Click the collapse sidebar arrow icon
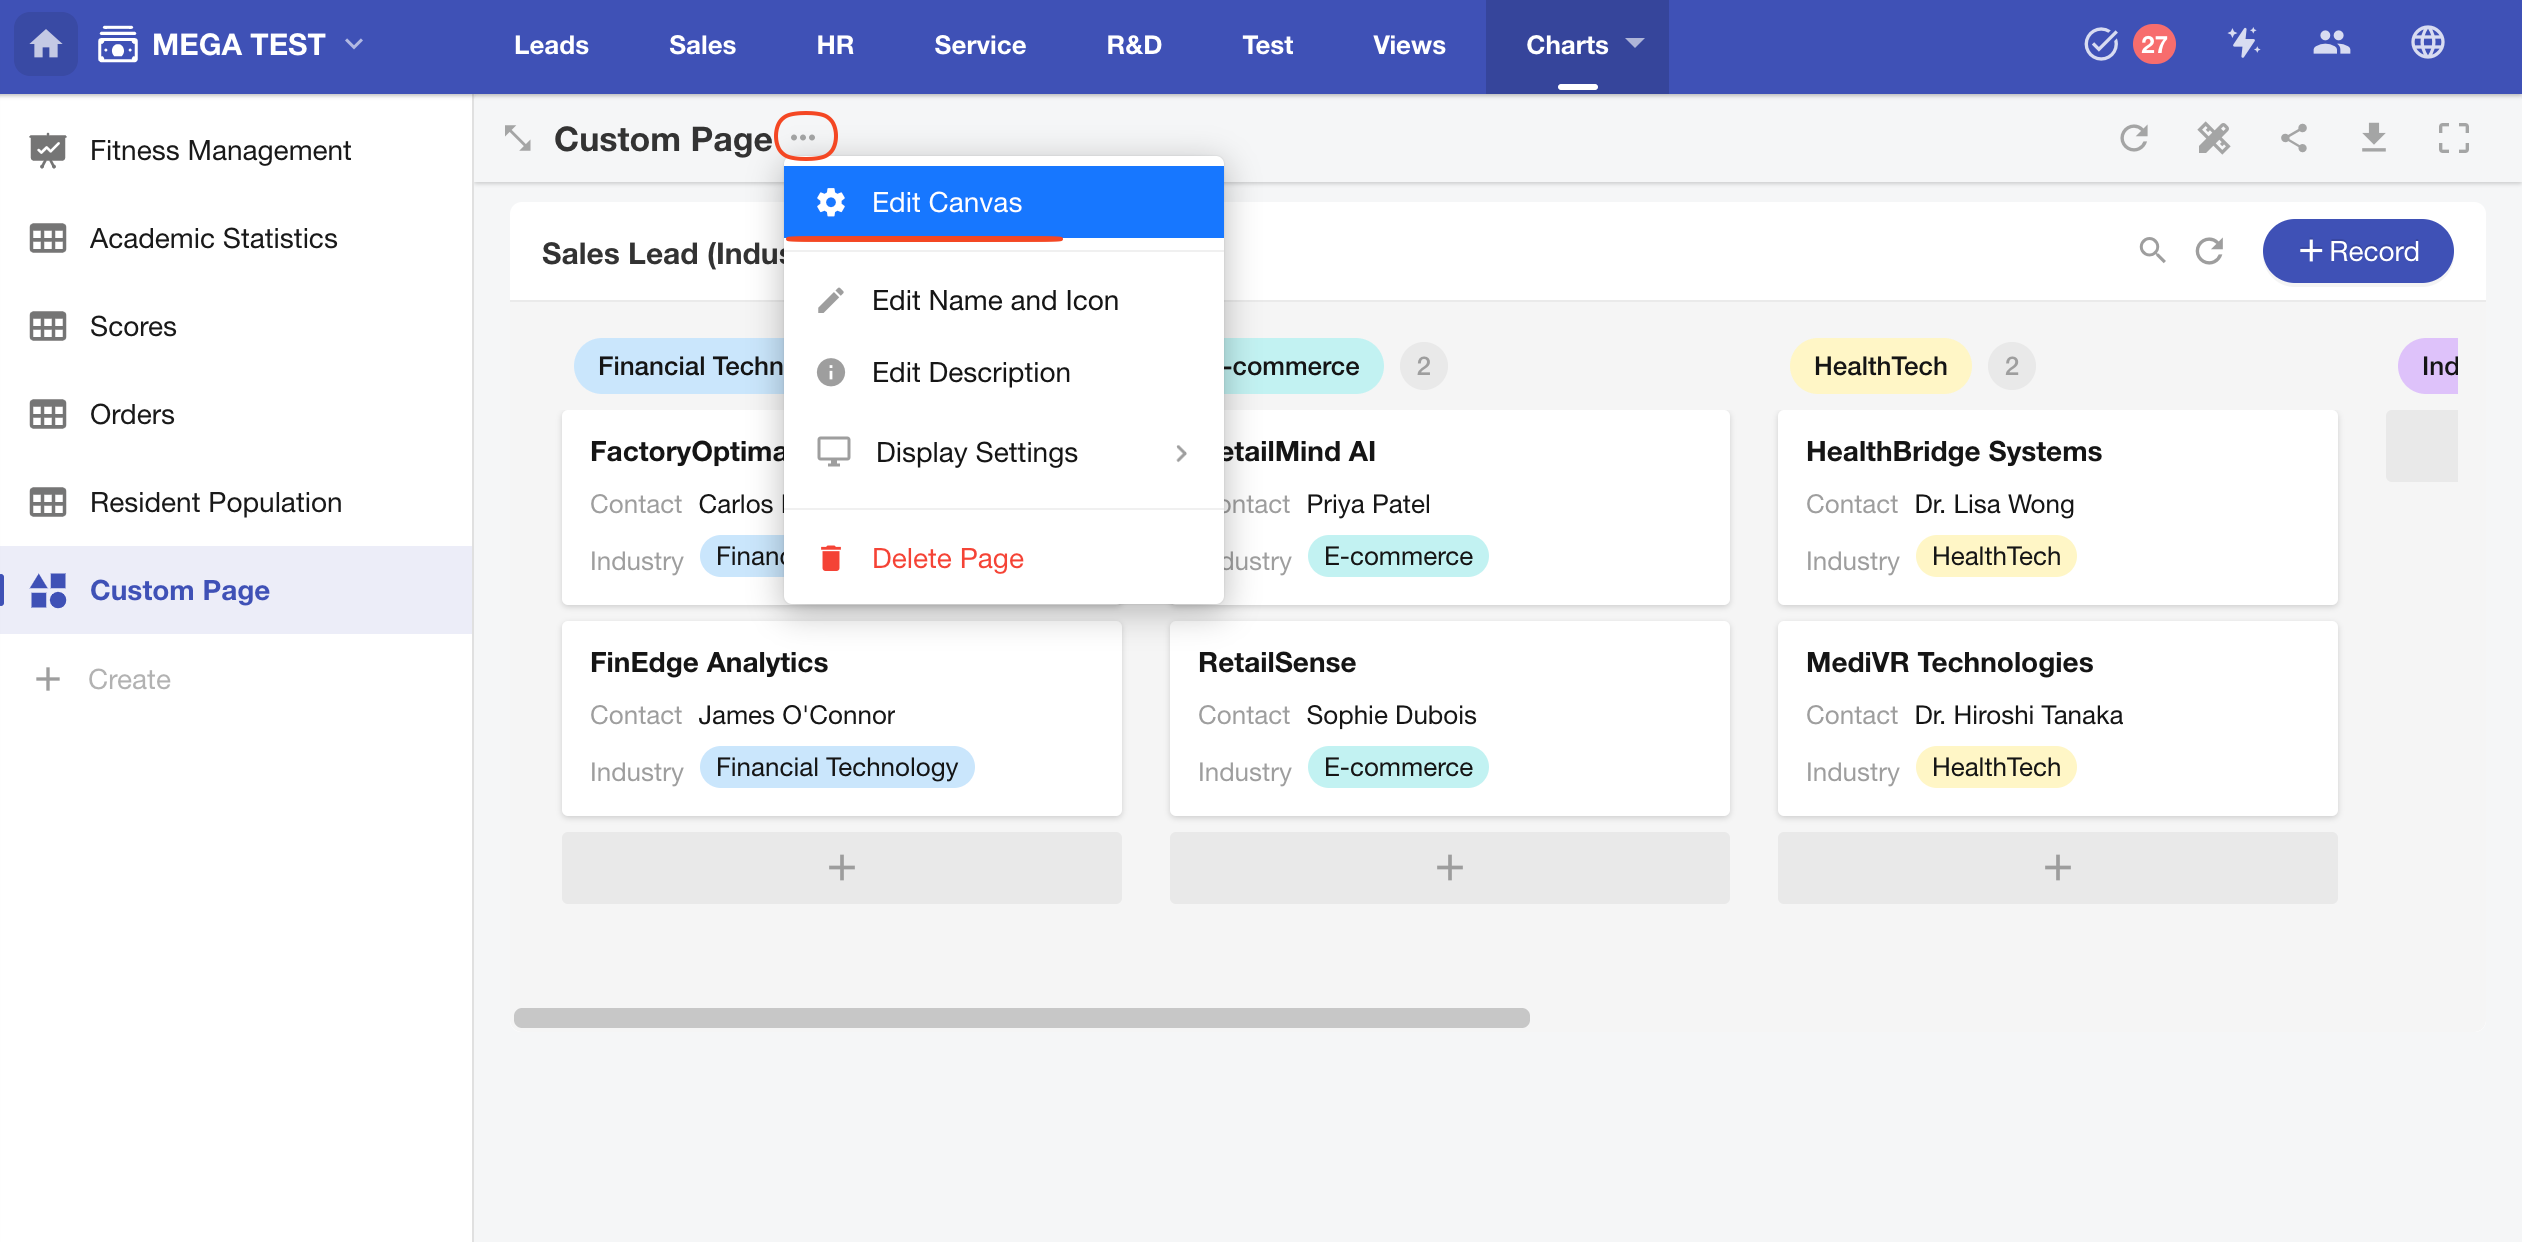 pos(517,138)
